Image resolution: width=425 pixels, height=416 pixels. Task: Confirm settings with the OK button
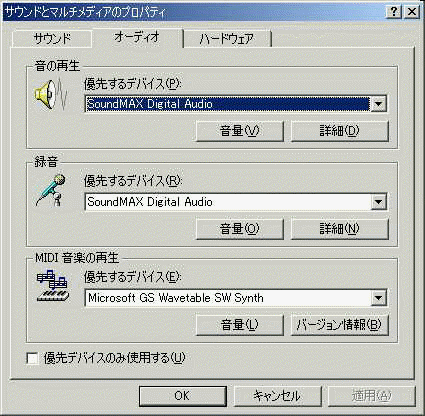(x=183, y=396)
